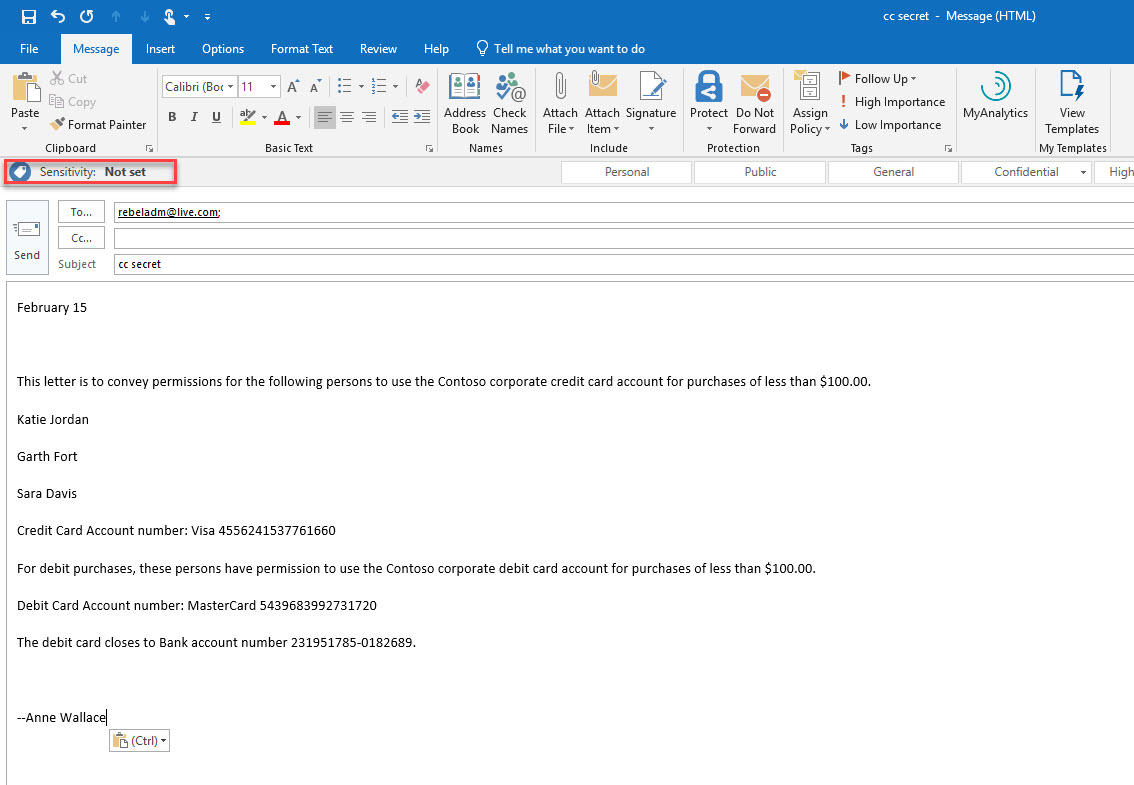Screen dimensions: 1134x785
Task: Shrink the font size
Action: [315, 87]
